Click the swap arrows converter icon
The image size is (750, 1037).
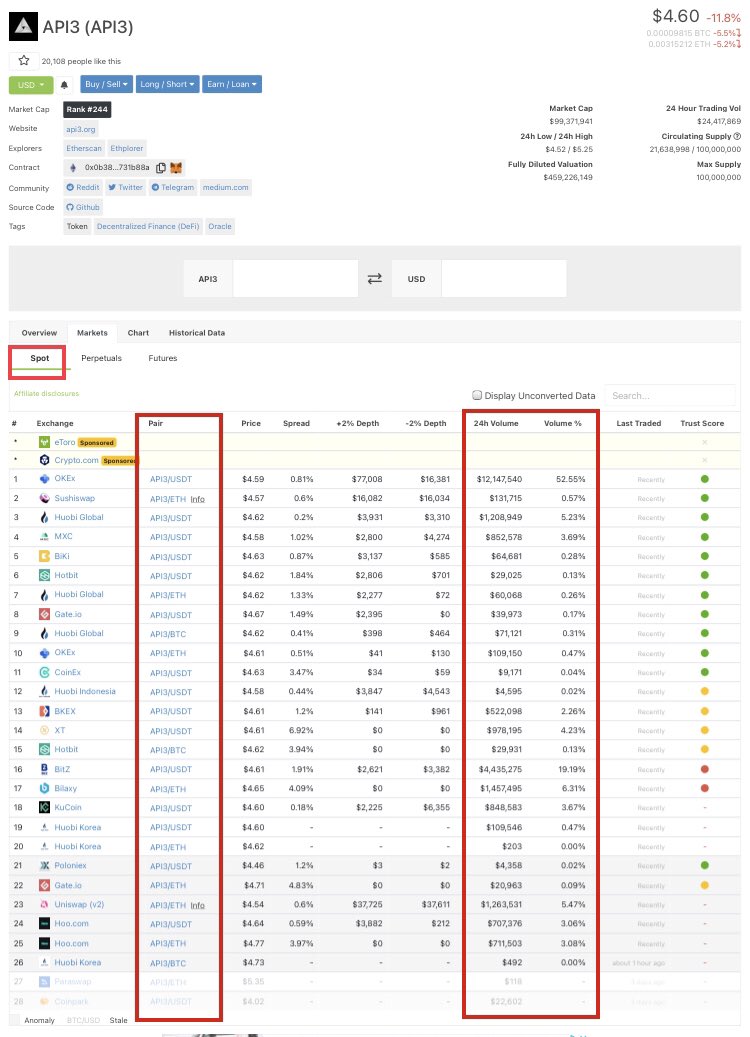(375, 278)
